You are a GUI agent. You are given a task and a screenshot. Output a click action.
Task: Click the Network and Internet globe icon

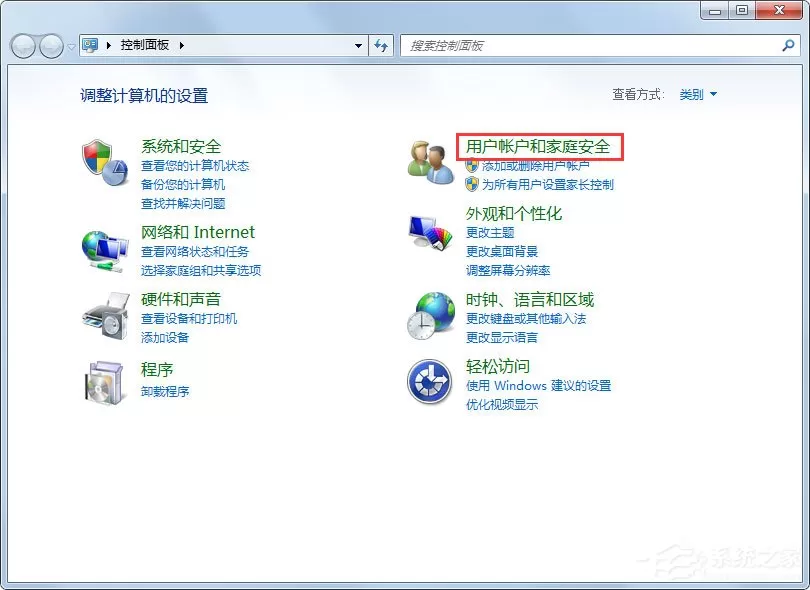pos(105,251)
